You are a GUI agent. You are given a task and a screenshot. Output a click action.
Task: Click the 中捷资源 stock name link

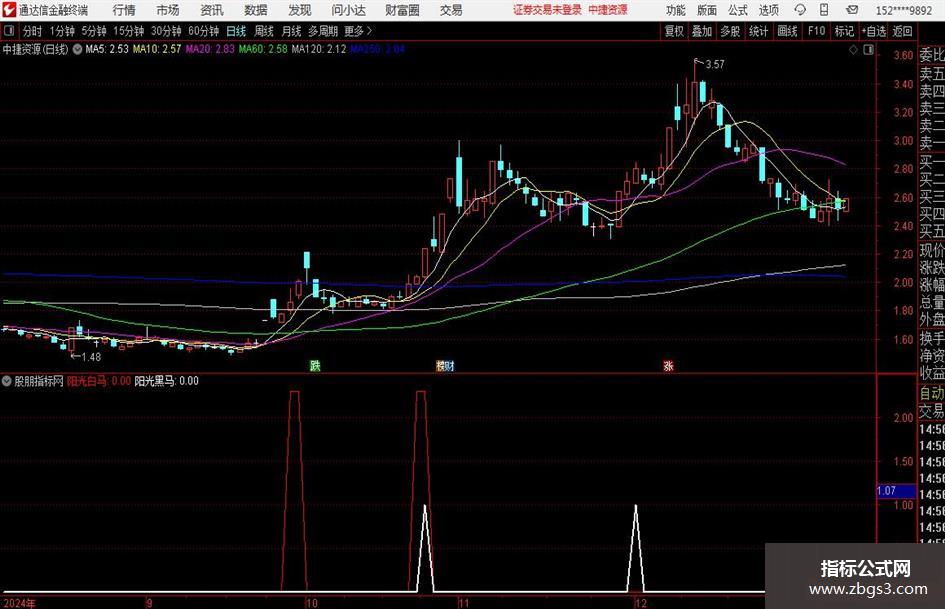608,10
